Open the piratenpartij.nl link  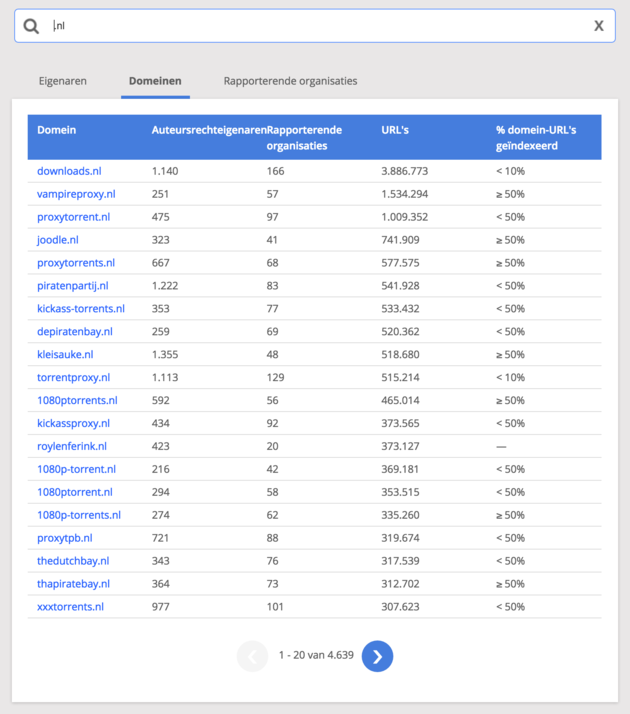(73, 286)
